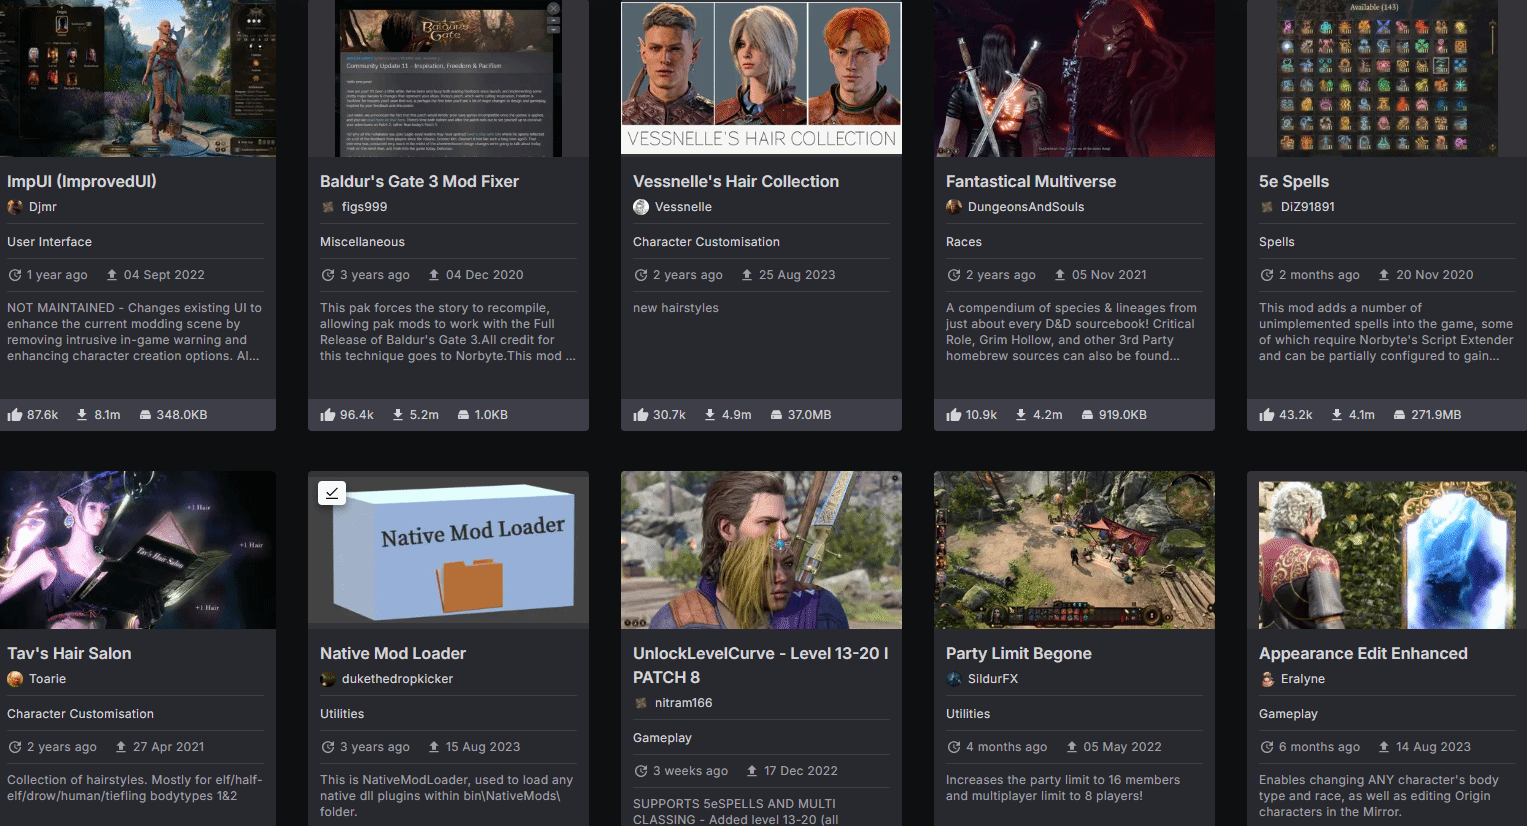This screenshot has width=1527, height=826.
Task: Filter by the Miscellaneous category
Action: (x=362, y=242)
